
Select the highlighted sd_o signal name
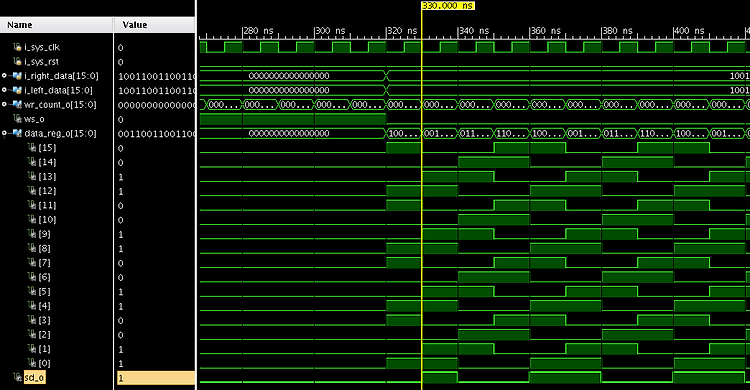(34, 378)
